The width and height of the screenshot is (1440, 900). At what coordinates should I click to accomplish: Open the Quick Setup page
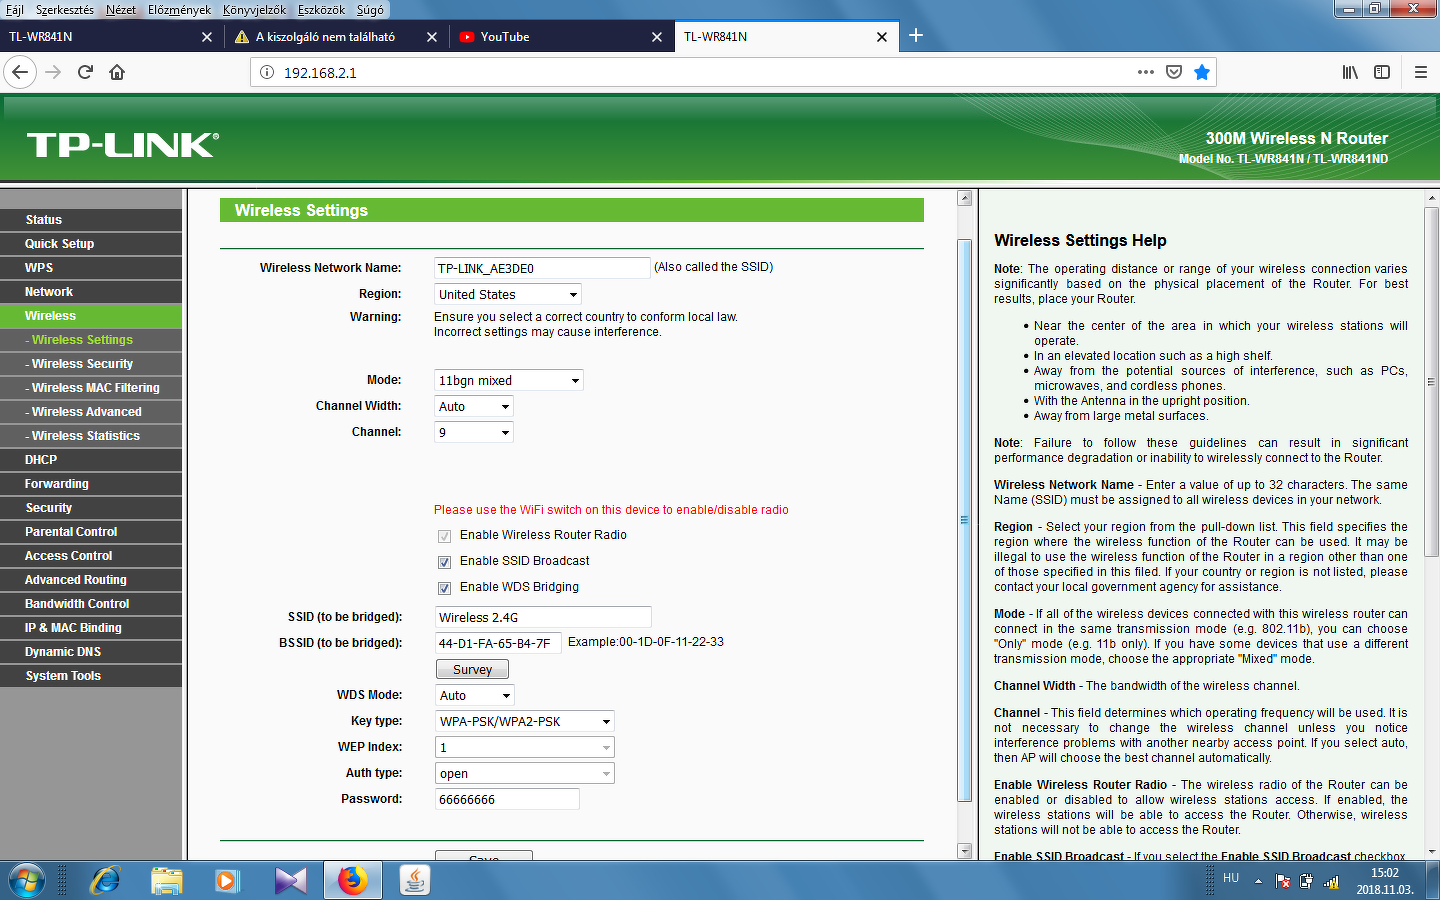pos(91,244)
